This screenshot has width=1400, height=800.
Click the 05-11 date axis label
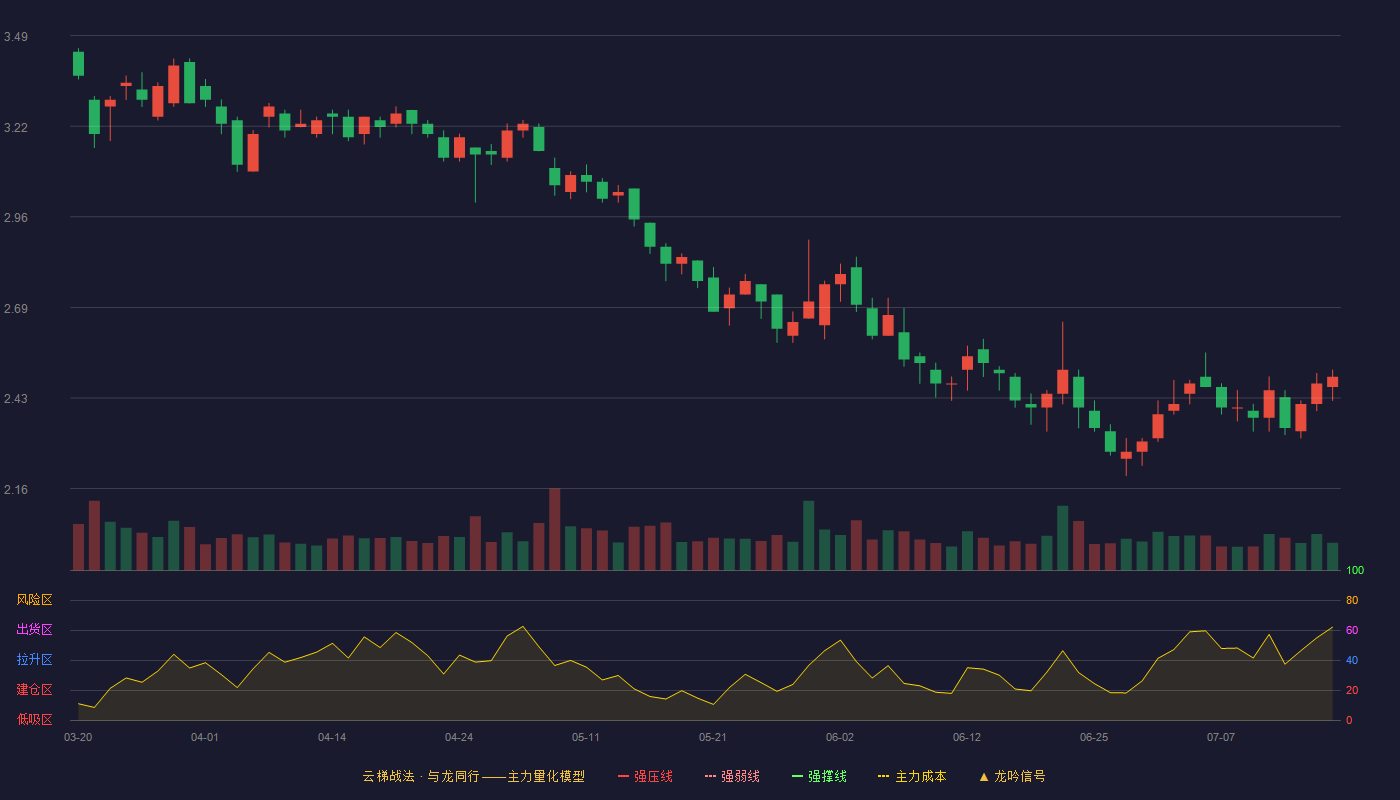[x=586, y=737]
